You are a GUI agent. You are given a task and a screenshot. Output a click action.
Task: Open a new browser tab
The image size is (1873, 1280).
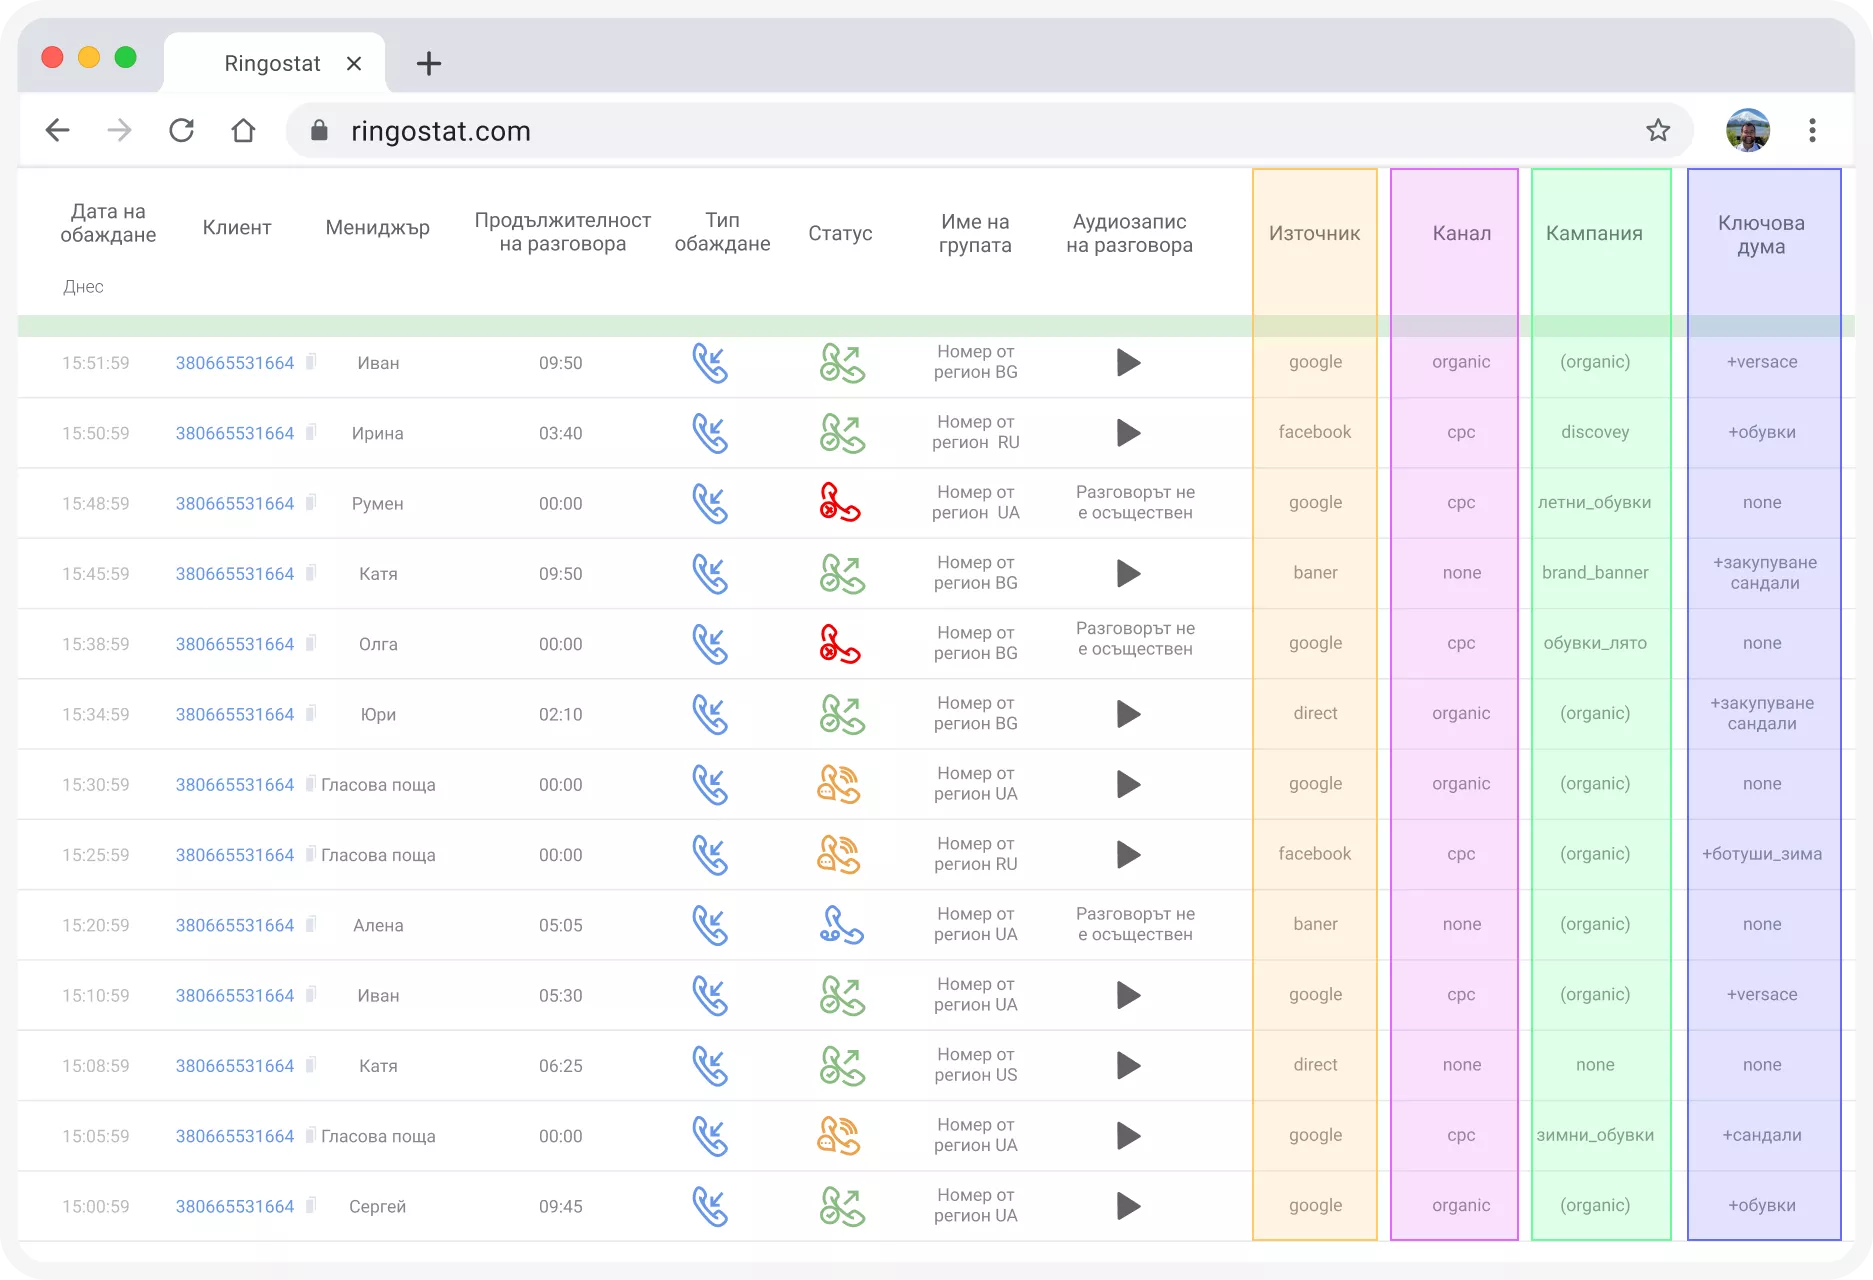429,64
